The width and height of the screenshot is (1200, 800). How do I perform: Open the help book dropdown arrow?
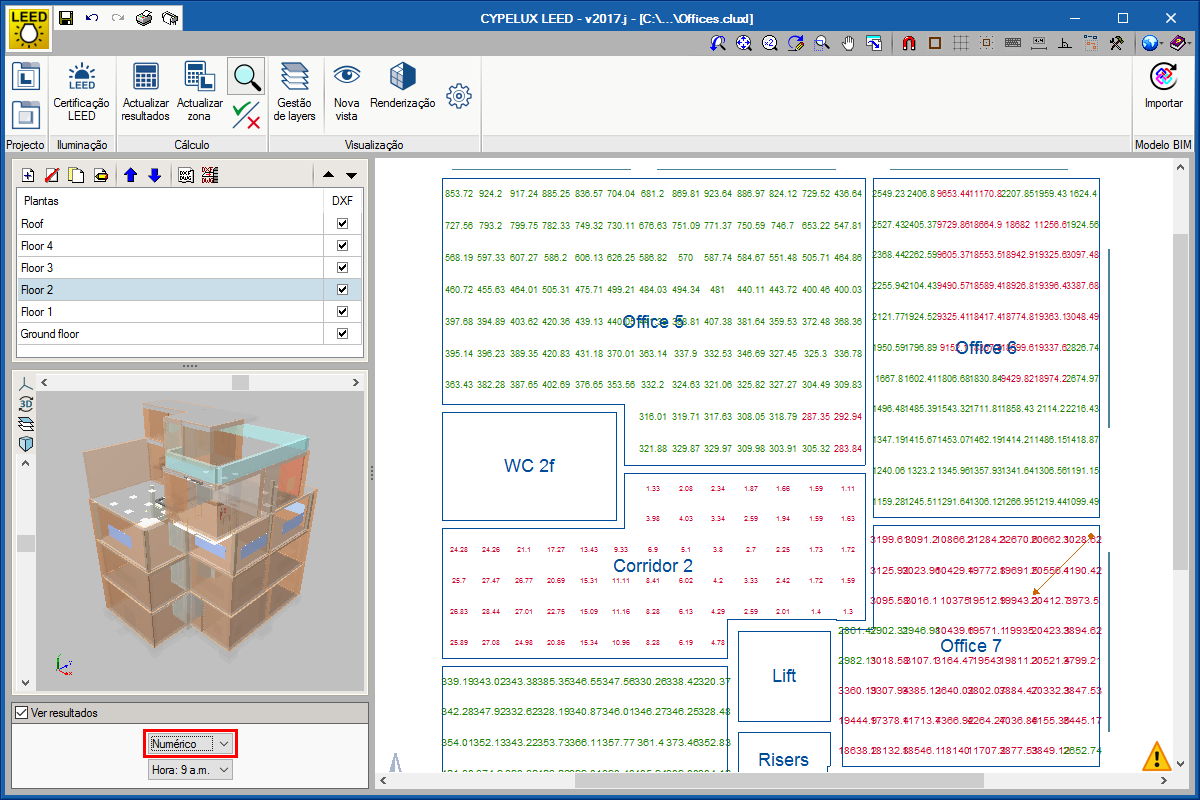(1188, 43)
